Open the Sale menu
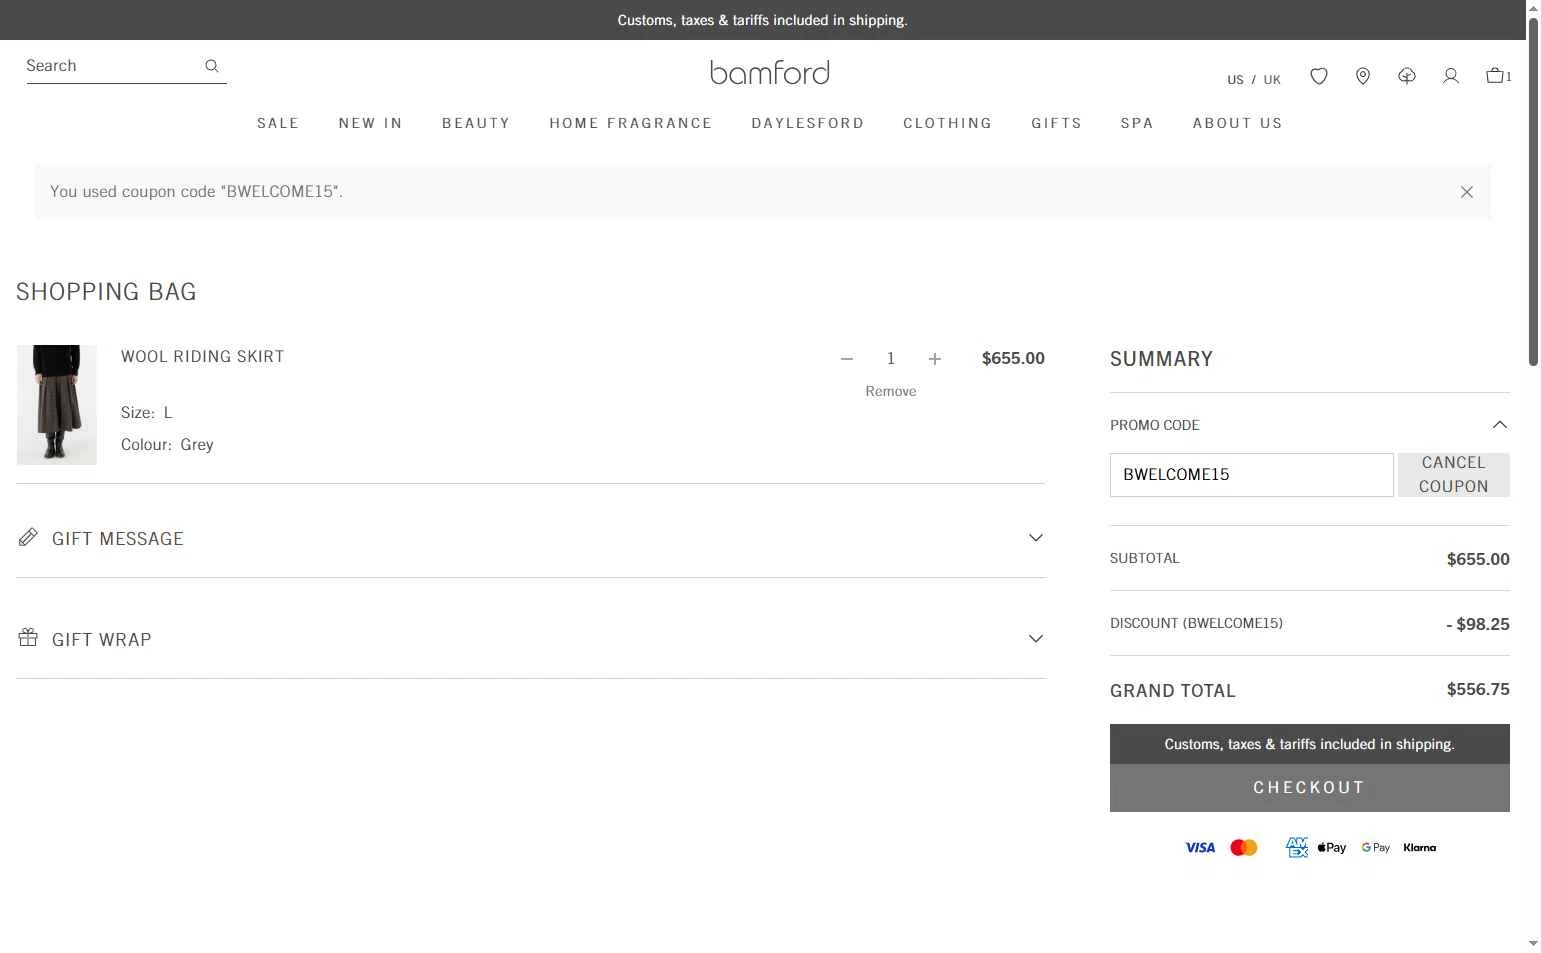 [x=278, y=123]
